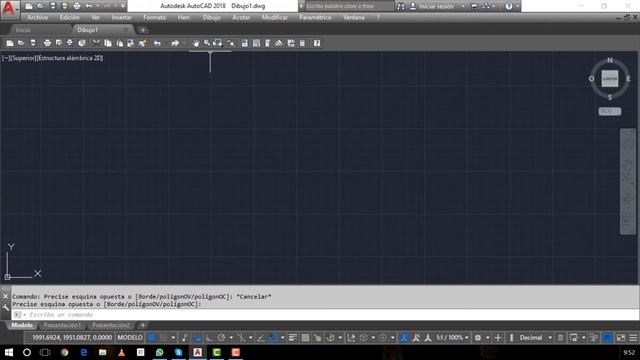The image size is (640, 360).
Task: Click the Properties palette icon in toolbar
Action: 244,43
